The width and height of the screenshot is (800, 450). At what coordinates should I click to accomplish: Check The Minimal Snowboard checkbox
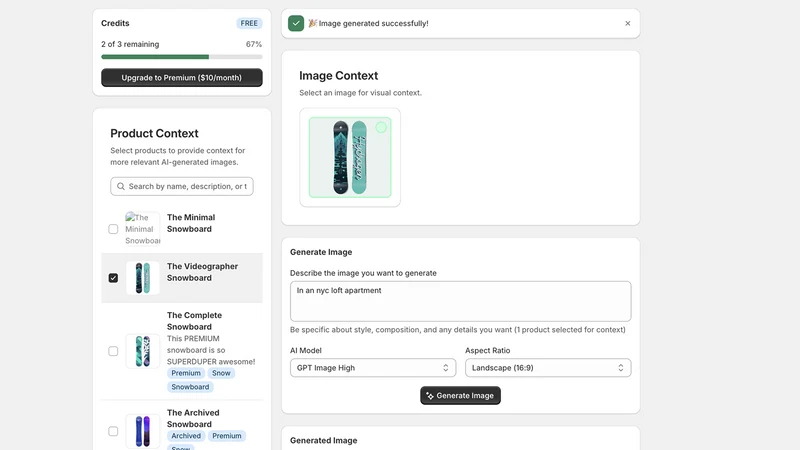point(113,229)
